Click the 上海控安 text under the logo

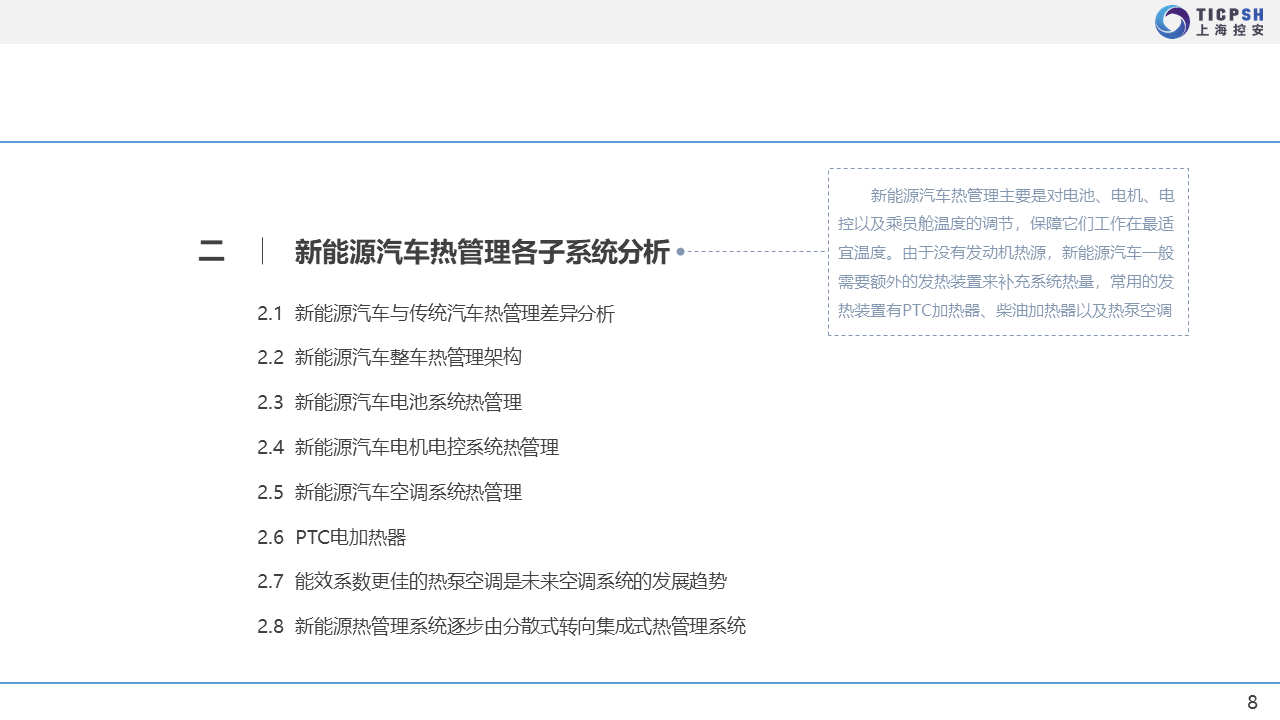click(x=1230, y=31)
